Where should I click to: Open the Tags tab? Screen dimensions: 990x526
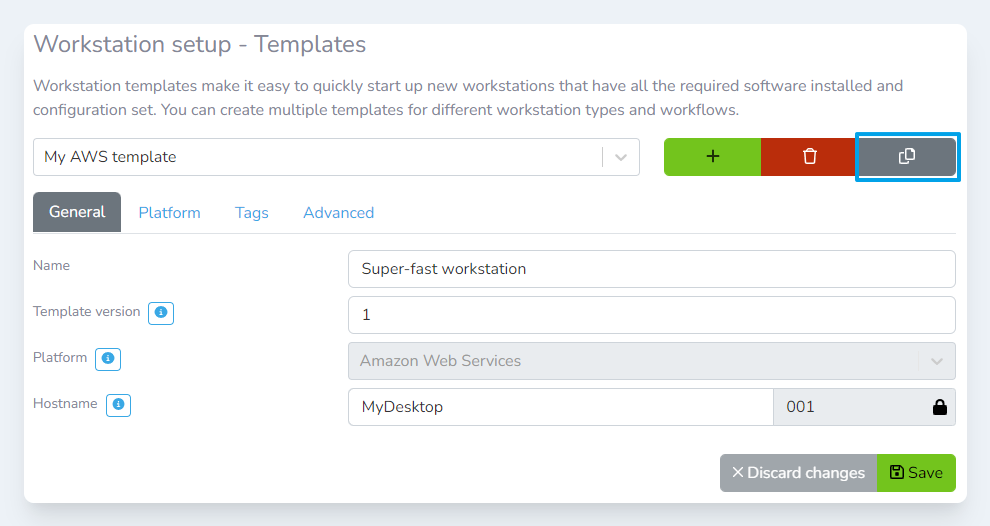tap(252, 213)
